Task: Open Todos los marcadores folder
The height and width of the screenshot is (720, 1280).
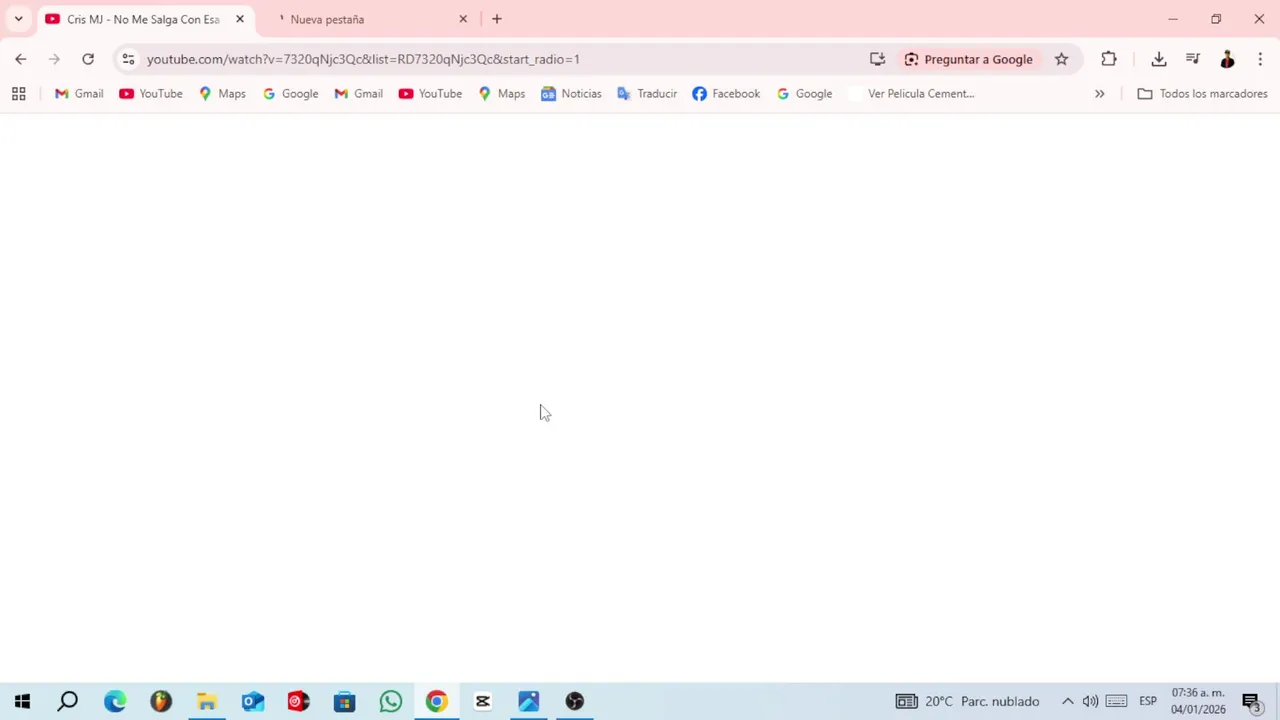Action: (x=1202, y=94)
